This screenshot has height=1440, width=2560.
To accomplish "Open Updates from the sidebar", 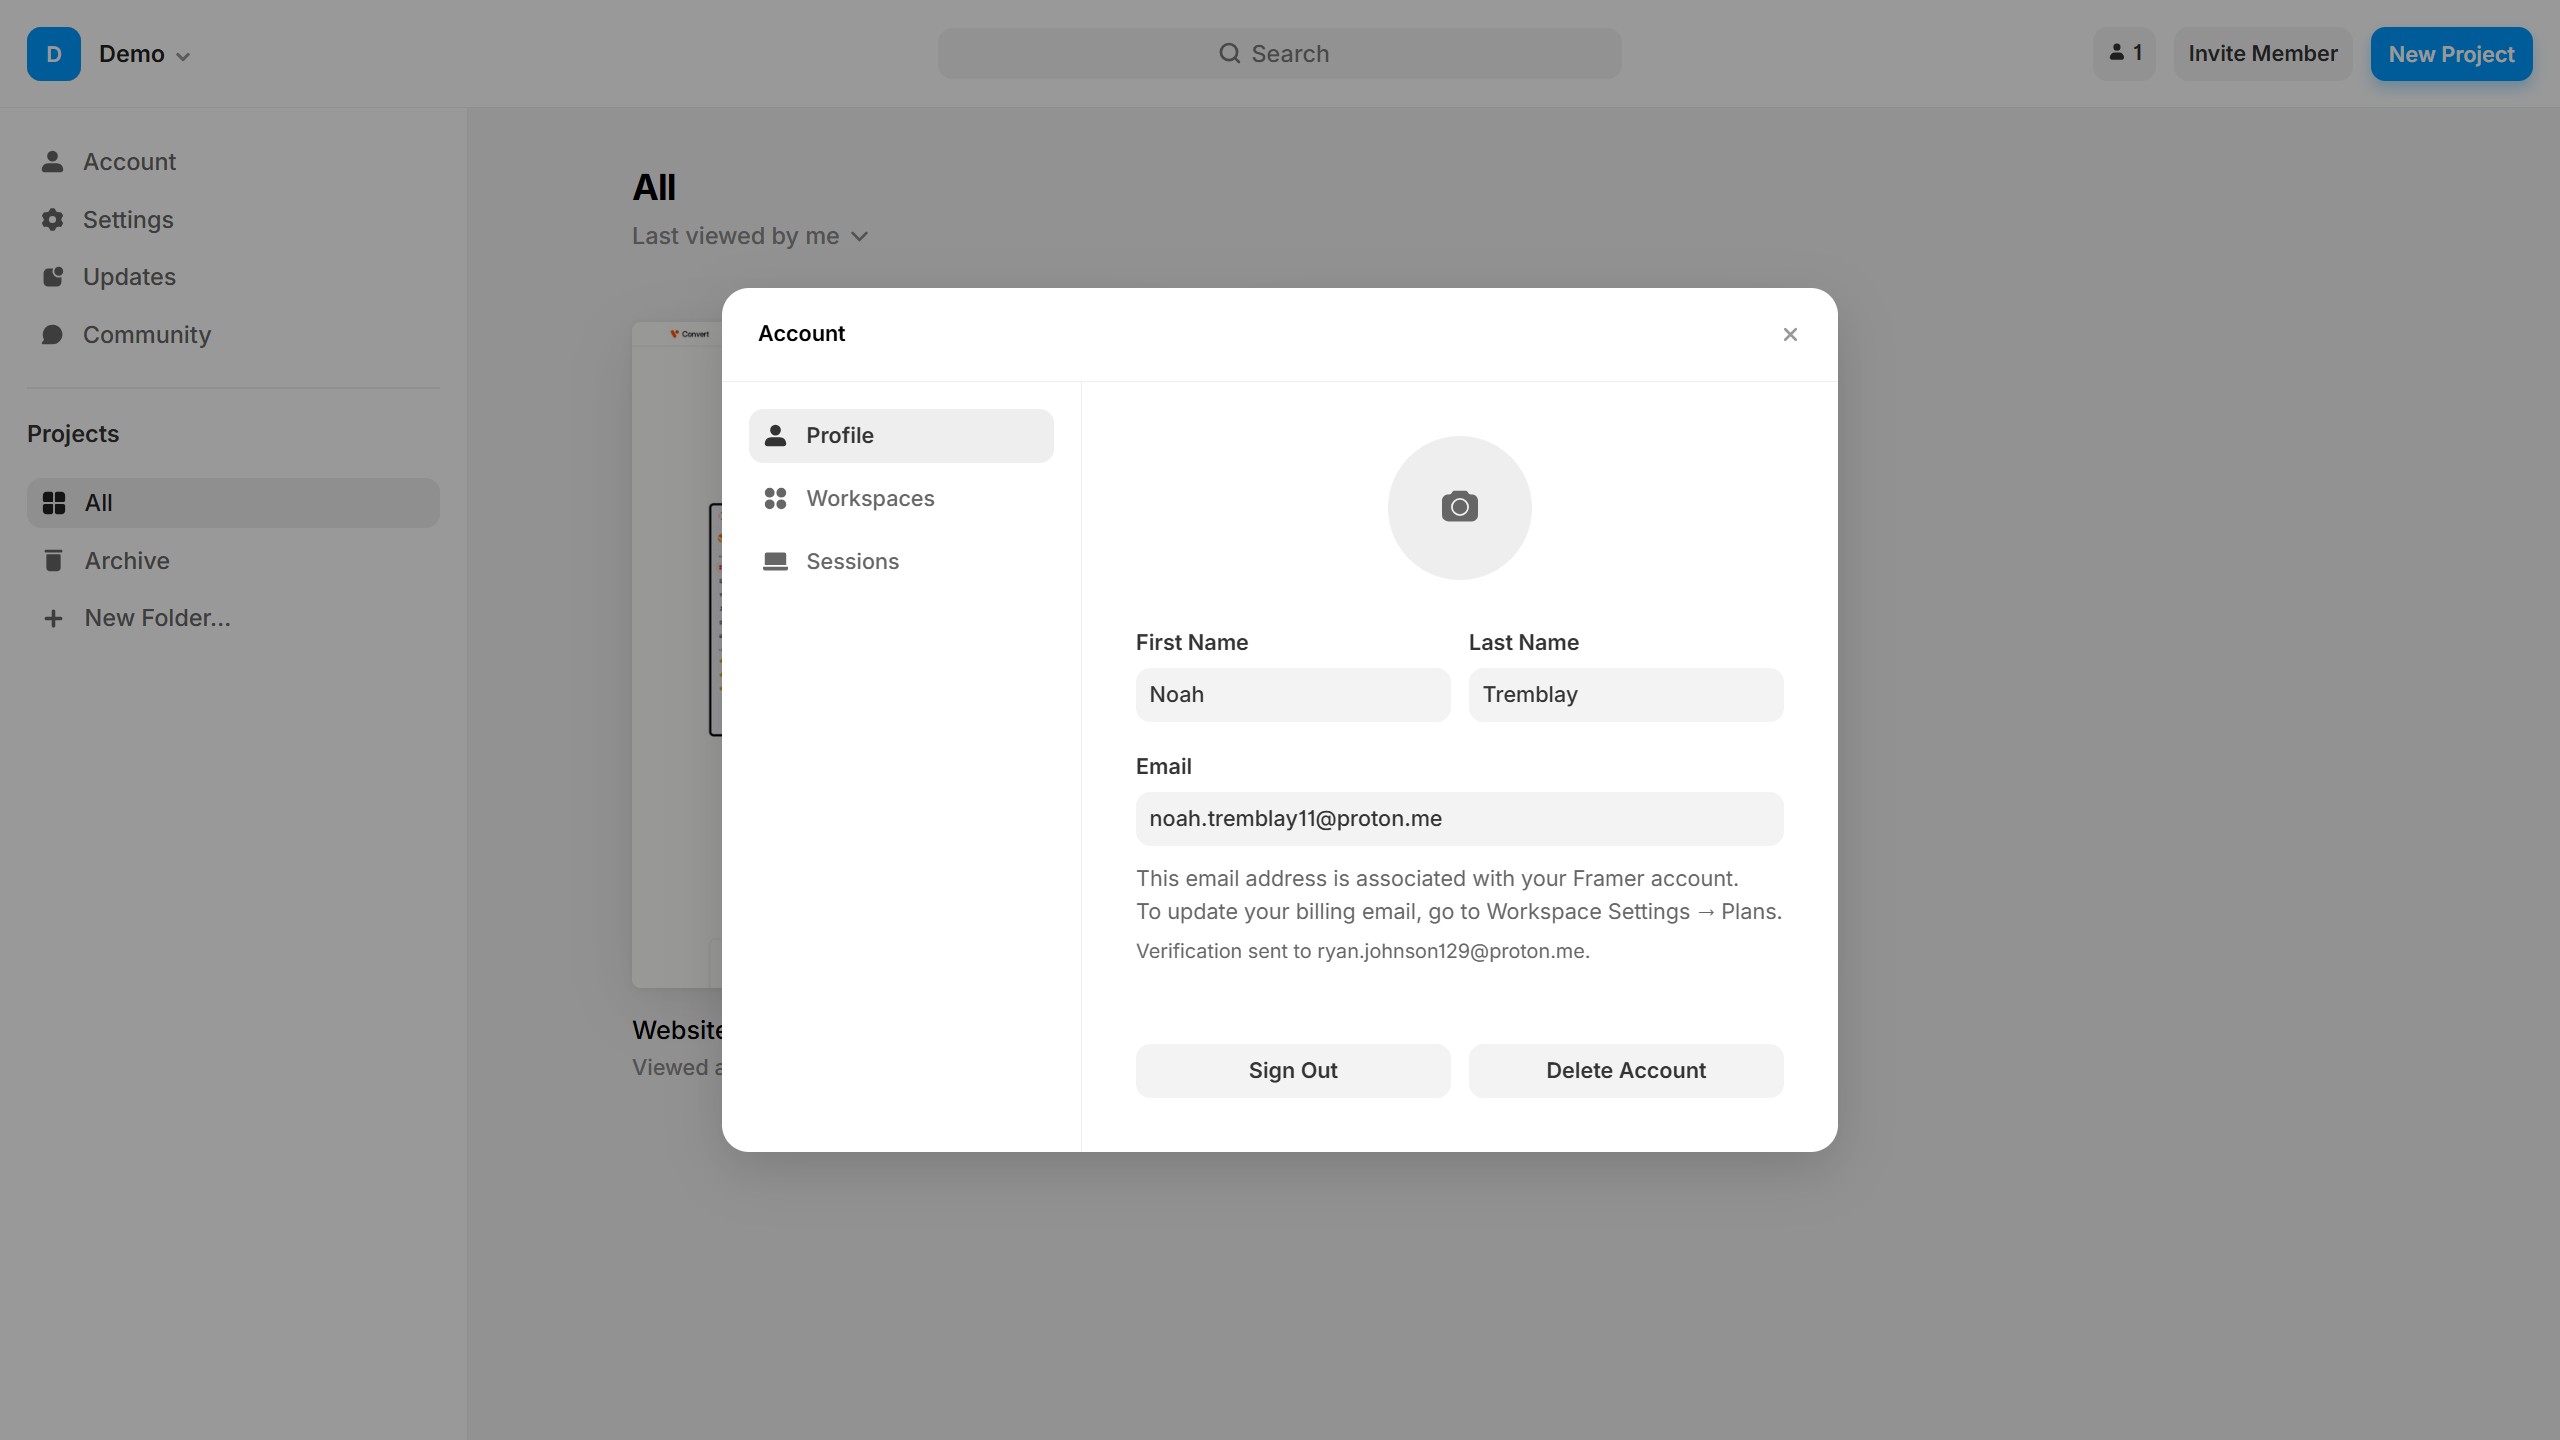I will click(x=129, y=277).
